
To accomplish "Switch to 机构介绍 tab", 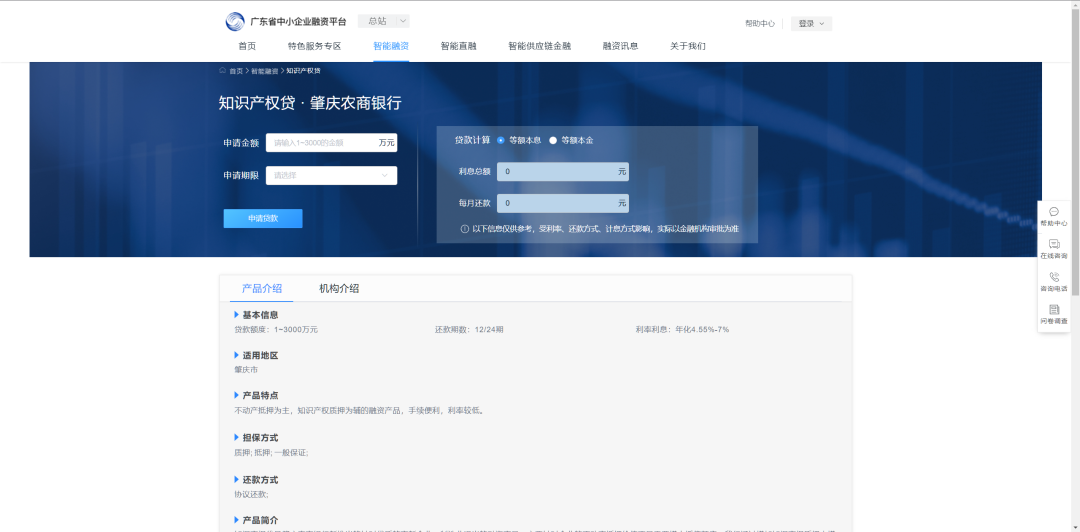I will pyautogui.click(x=339, y=289).
